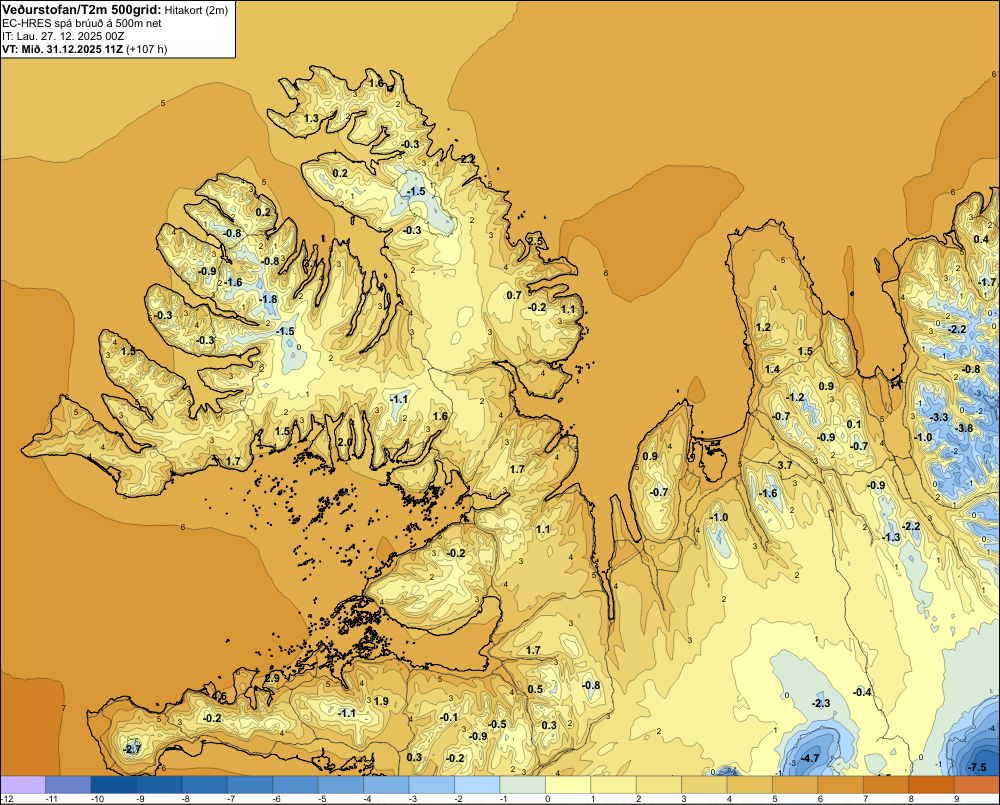Select the '2.9' temperature label
This screenshot has width=1000, height=805.
(x=272, y=678)
